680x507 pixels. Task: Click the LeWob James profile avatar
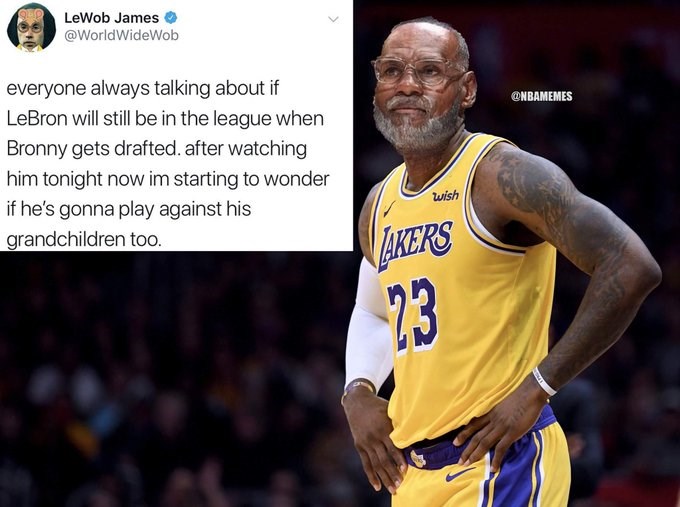pos(31,27)
